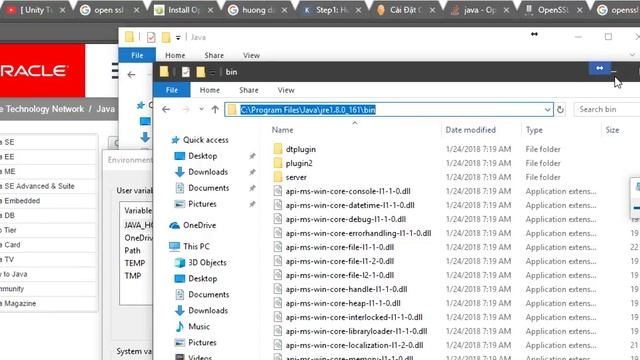Viewport: 640px width, 360px height.
Task: Sort by Name column header
Action: coord(282,130)
